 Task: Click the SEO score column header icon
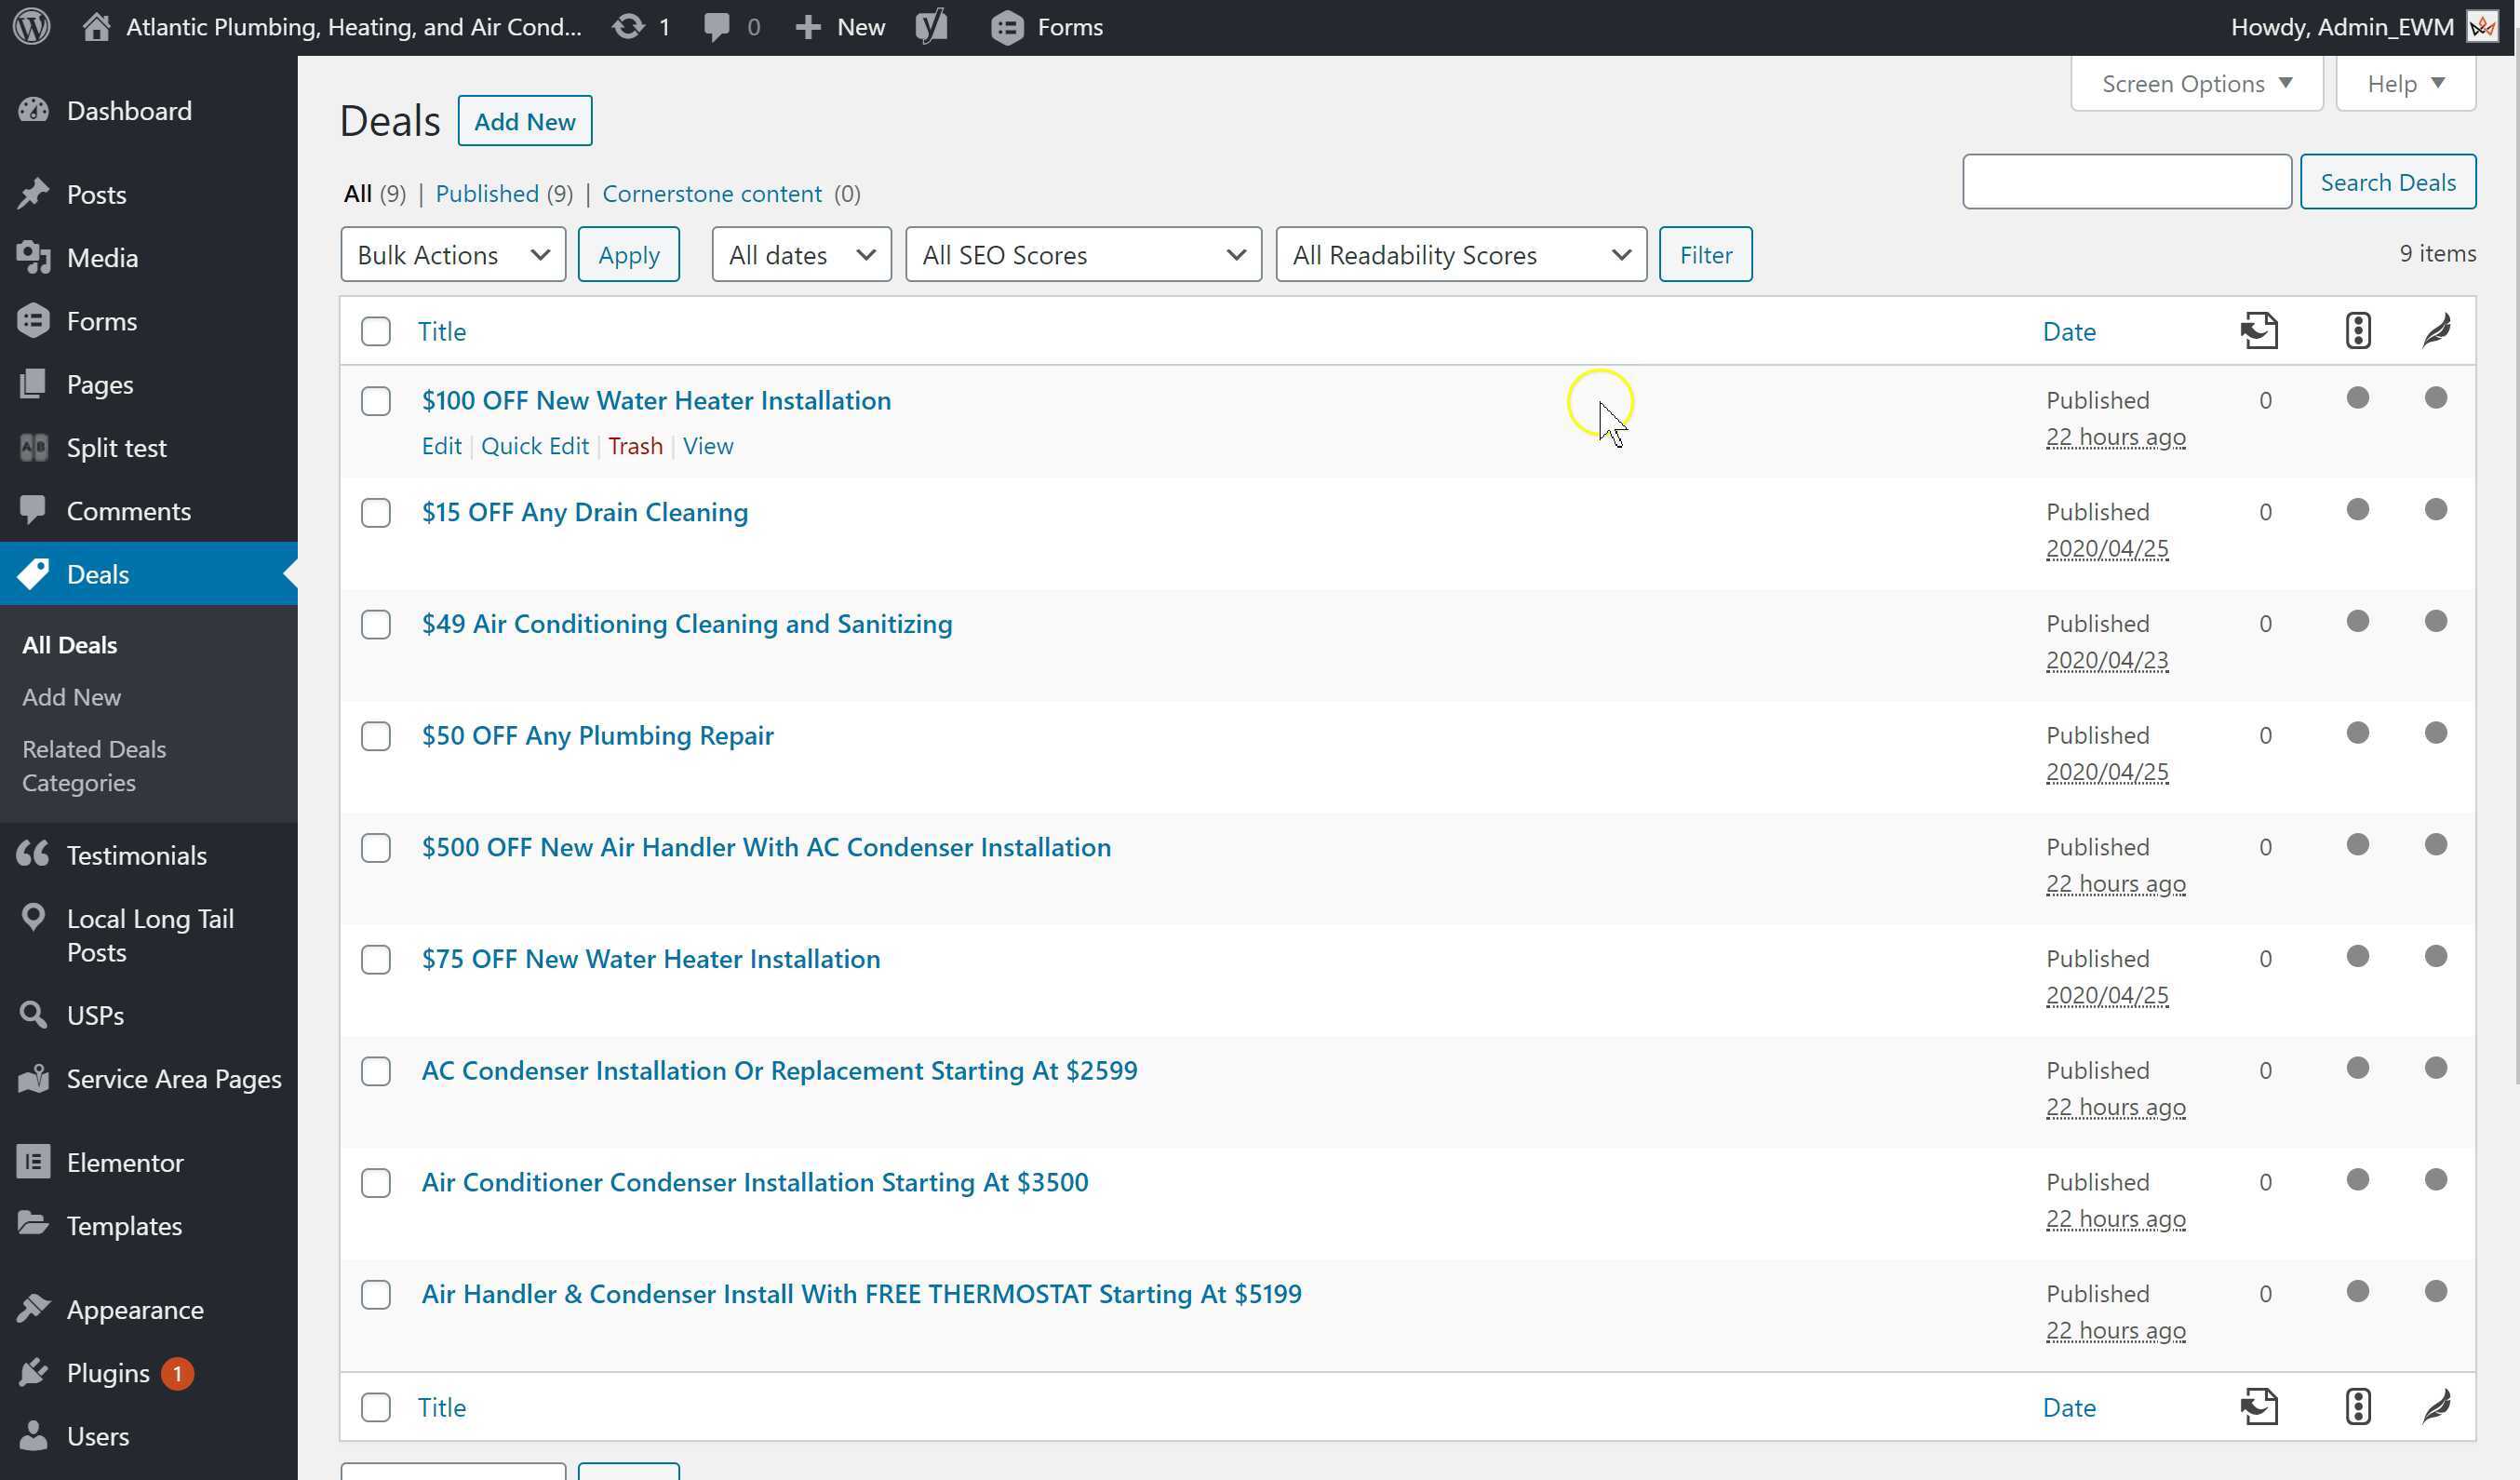[x=2357, y=331]
